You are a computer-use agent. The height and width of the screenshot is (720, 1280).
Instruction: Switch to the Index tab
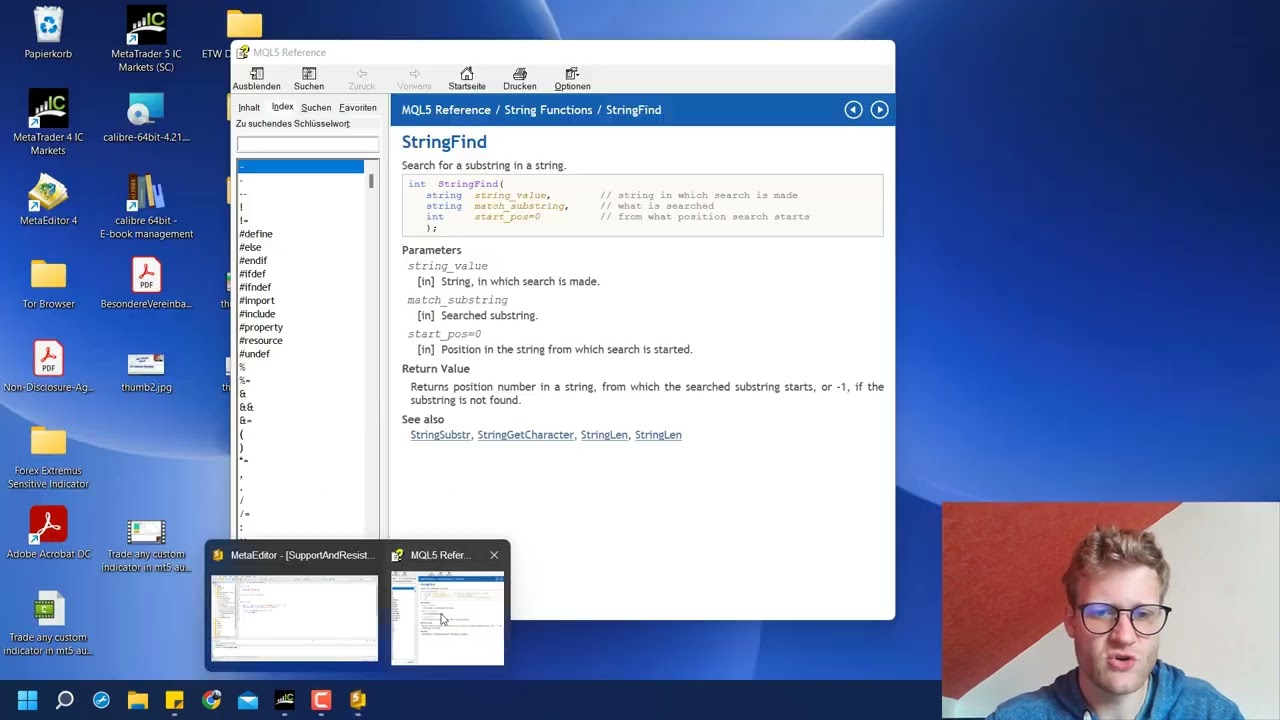pos(283,107)
